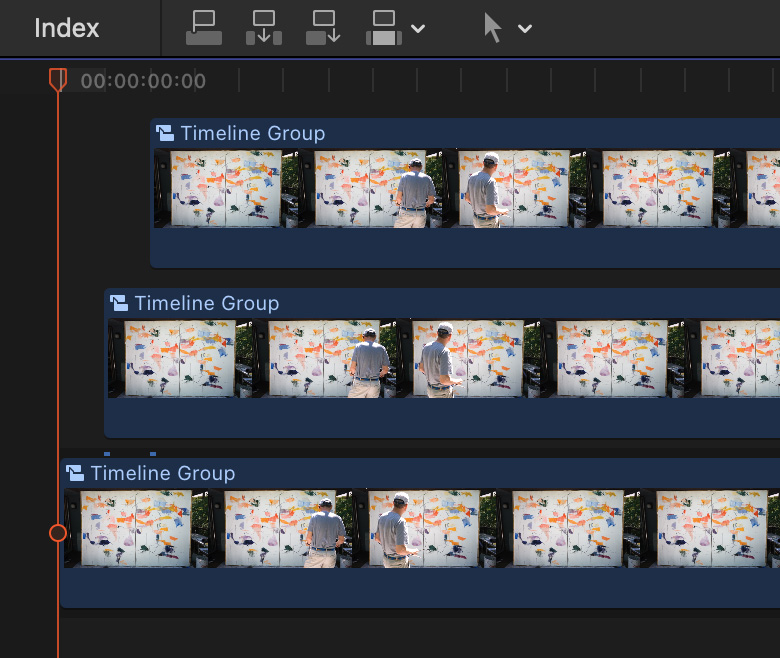This screenshot has height=658, width=780.
Task: Click the insert clip edit icon
Action: pyautogui.click(x=264, y=28)
